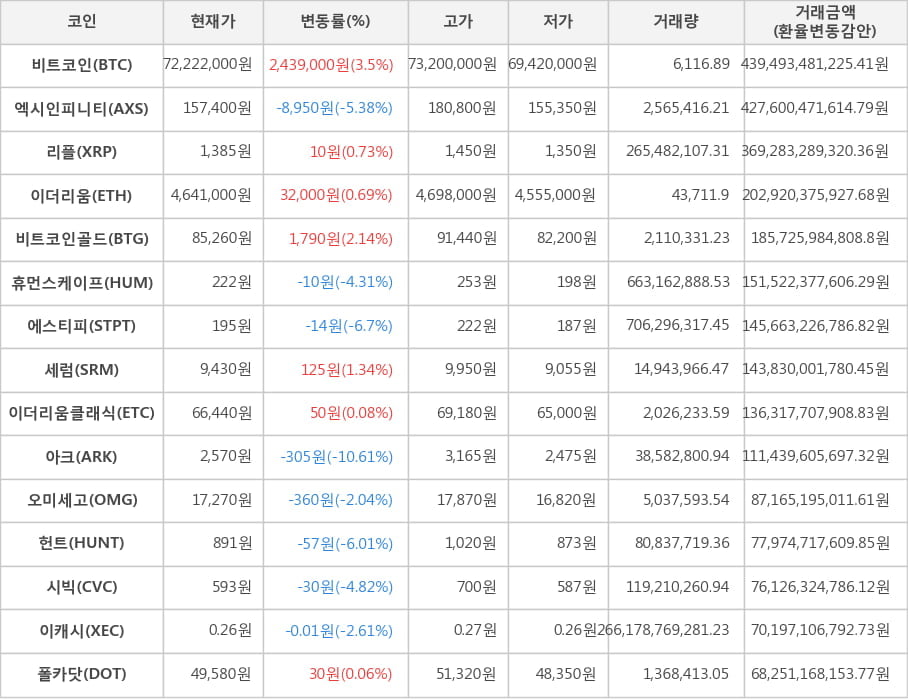Click DOT trade amount 68,251,168,153.77원
The width and height of the screenshot is (908, 700).
[x=820, y=674]
